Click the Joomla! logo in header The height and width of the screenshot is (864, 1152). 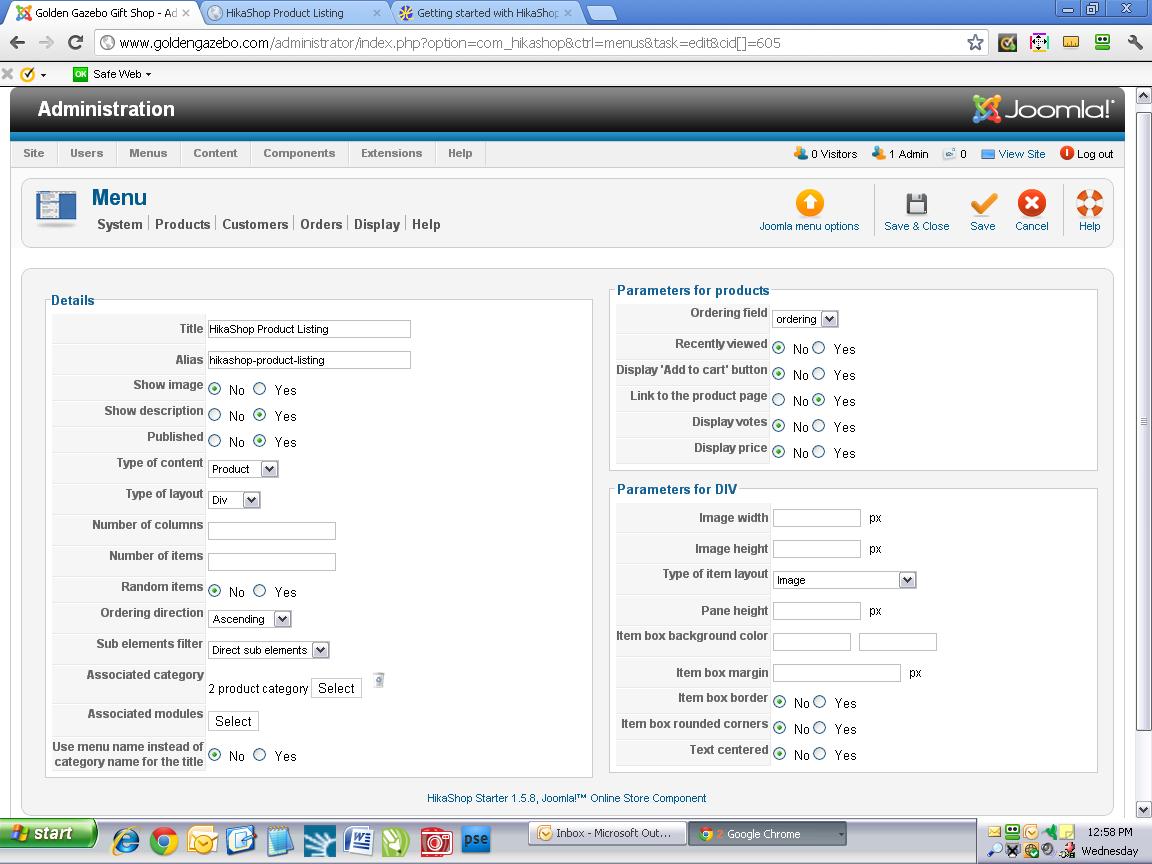(x=1043, y=109)
